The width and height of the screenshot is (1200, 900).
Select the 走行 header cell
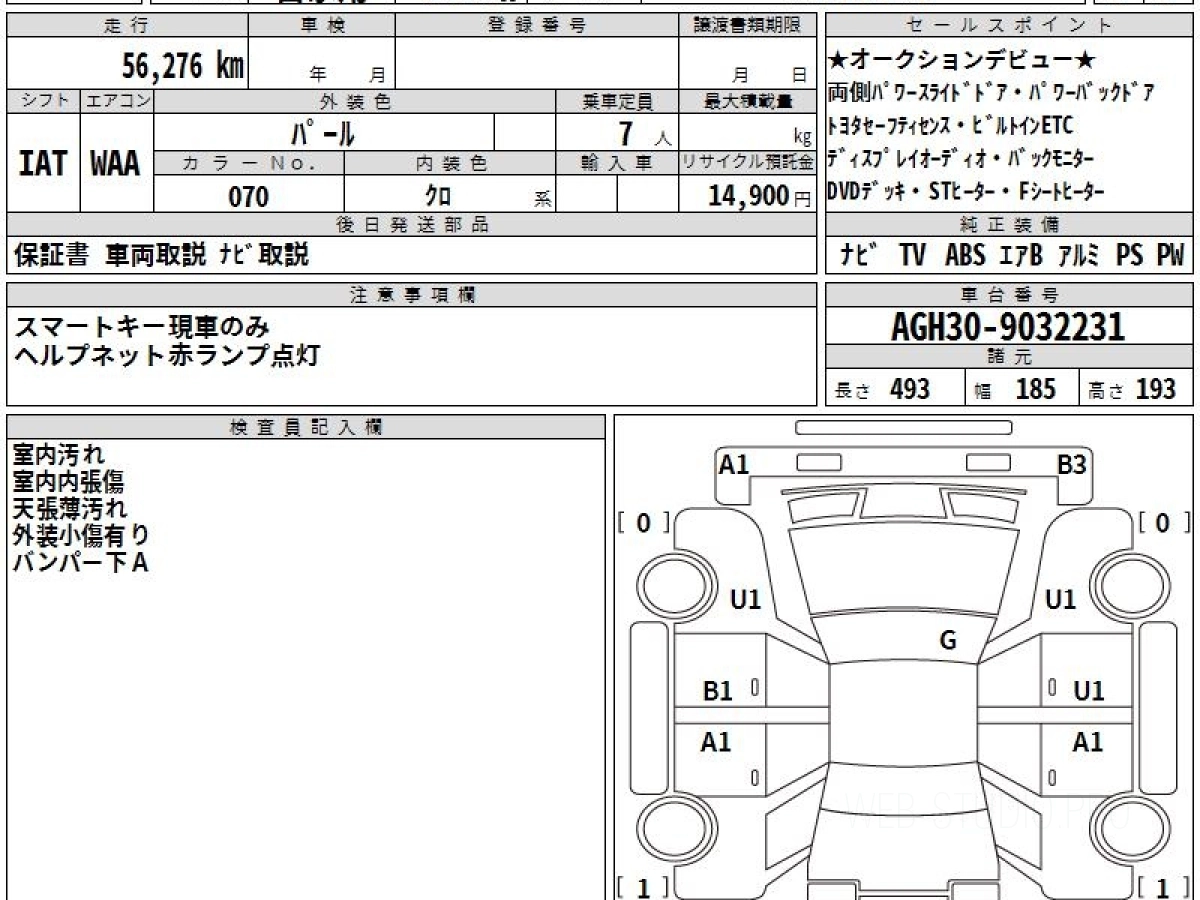(127, 26)
